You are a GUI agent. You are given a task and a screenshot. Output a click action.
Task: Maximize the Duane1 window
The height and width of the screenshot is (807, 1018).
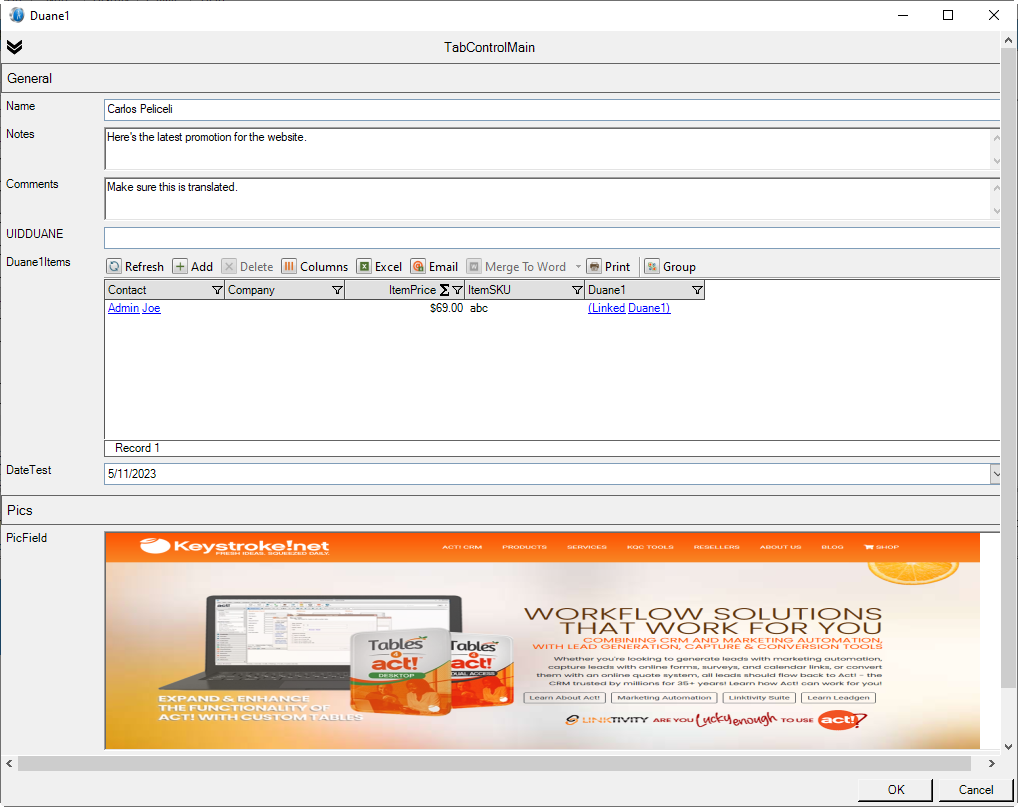[948, 15]
